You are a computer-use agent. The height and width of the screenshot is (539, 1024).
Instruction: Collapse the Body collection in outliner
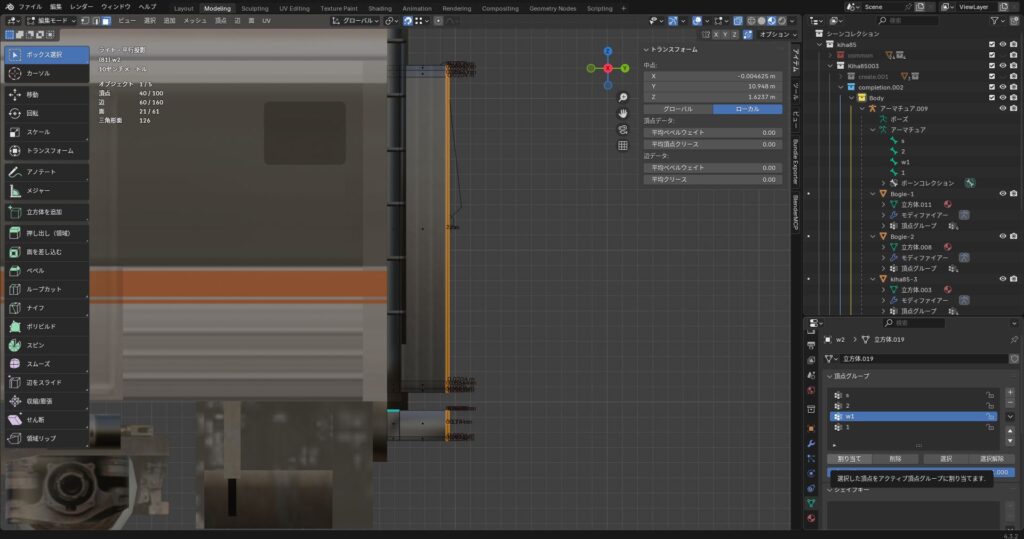851,97
